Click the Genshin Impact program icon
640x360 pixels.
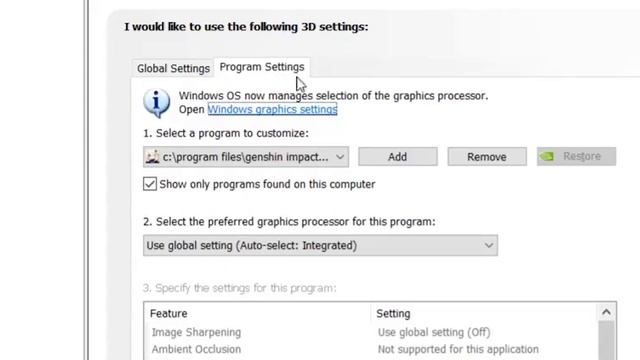point(153,157)
